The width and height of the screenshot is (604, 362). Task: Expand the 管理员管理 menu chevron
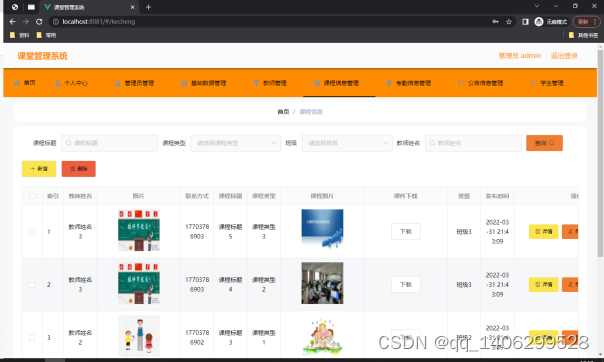pyautogui.click(x=159, y=83)
